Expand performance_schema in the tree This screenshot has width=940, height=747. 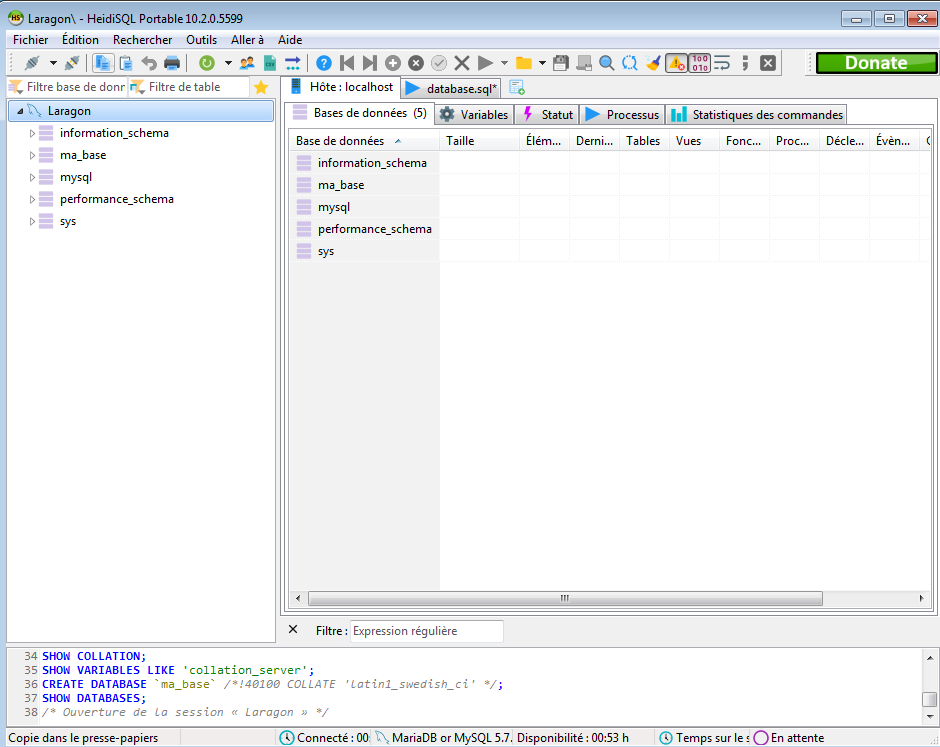[32, 199]
